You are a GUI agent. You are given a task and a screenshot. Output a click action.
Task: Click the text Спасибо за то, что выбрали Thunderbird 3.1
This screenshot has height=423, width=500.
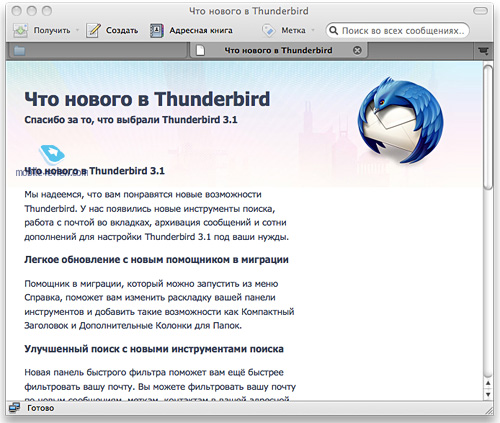coord(131,120)
